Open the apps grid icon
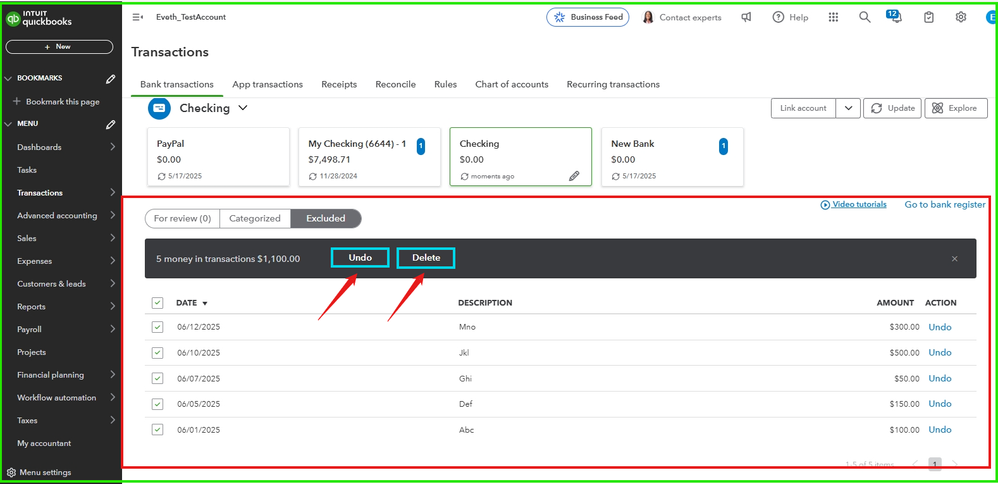Screen dimensions: 998x484 [x=833, y=17]
